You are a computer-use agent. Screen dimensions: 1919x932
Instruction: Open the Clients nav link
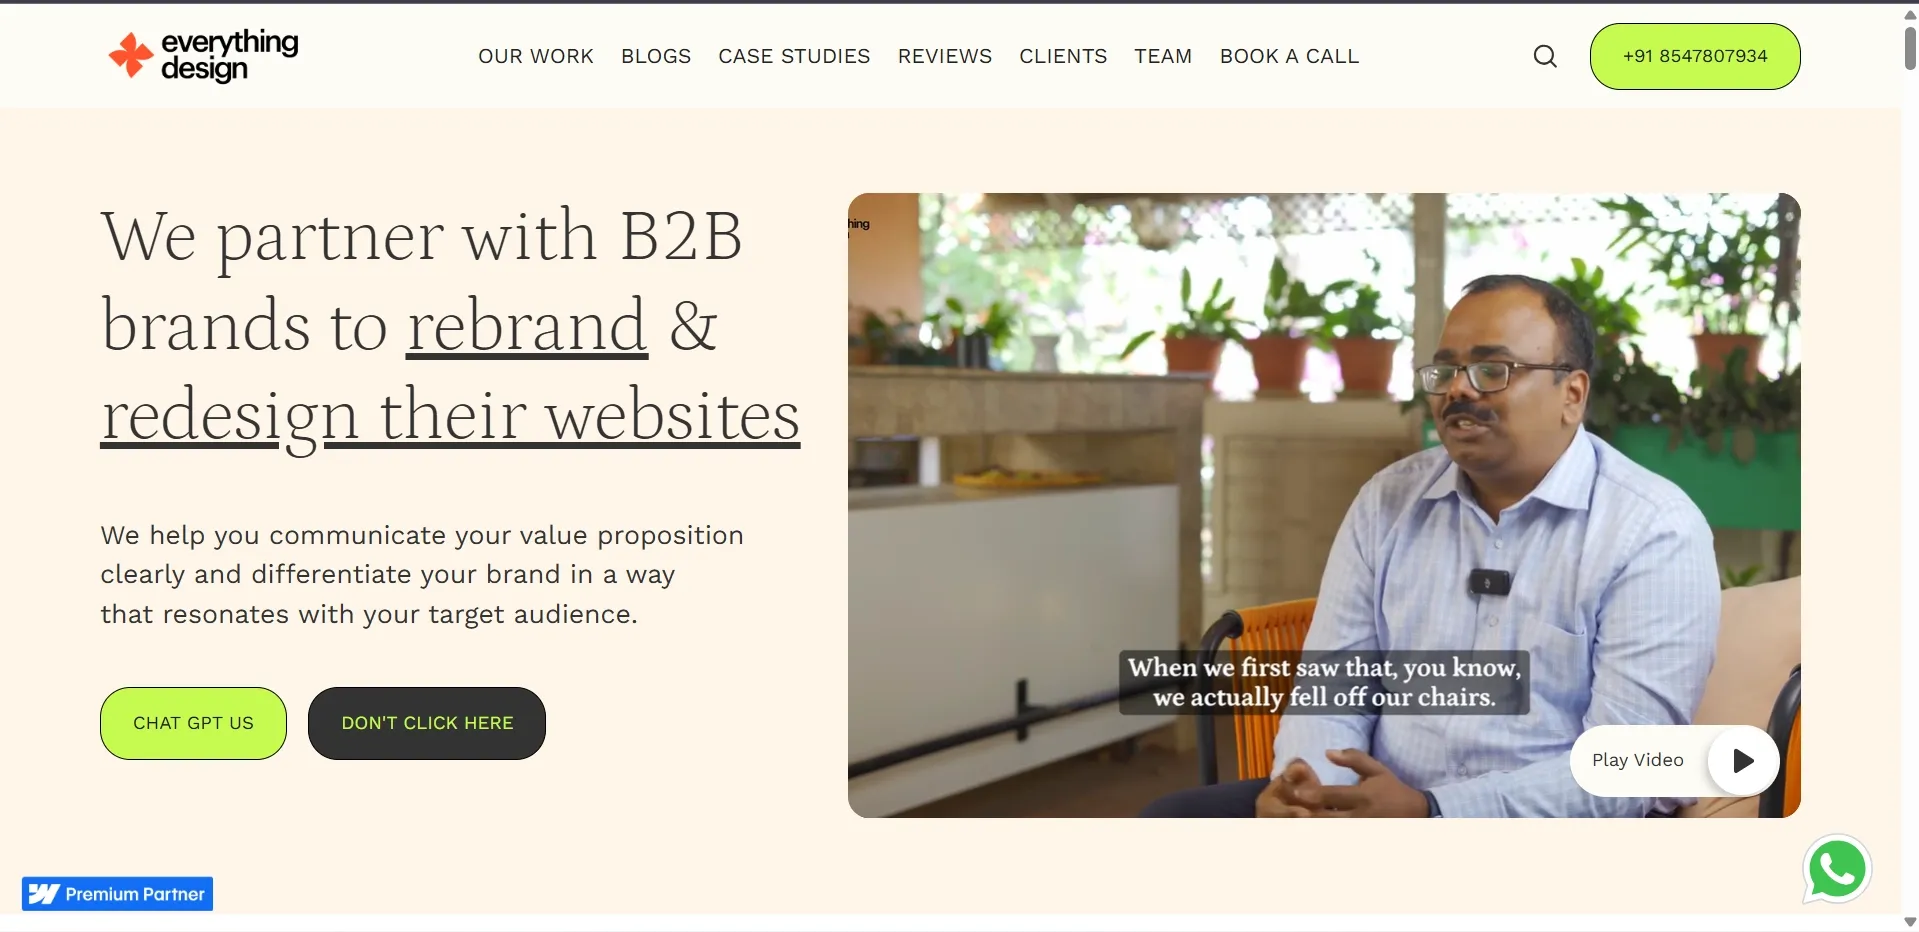(1063, 57)
